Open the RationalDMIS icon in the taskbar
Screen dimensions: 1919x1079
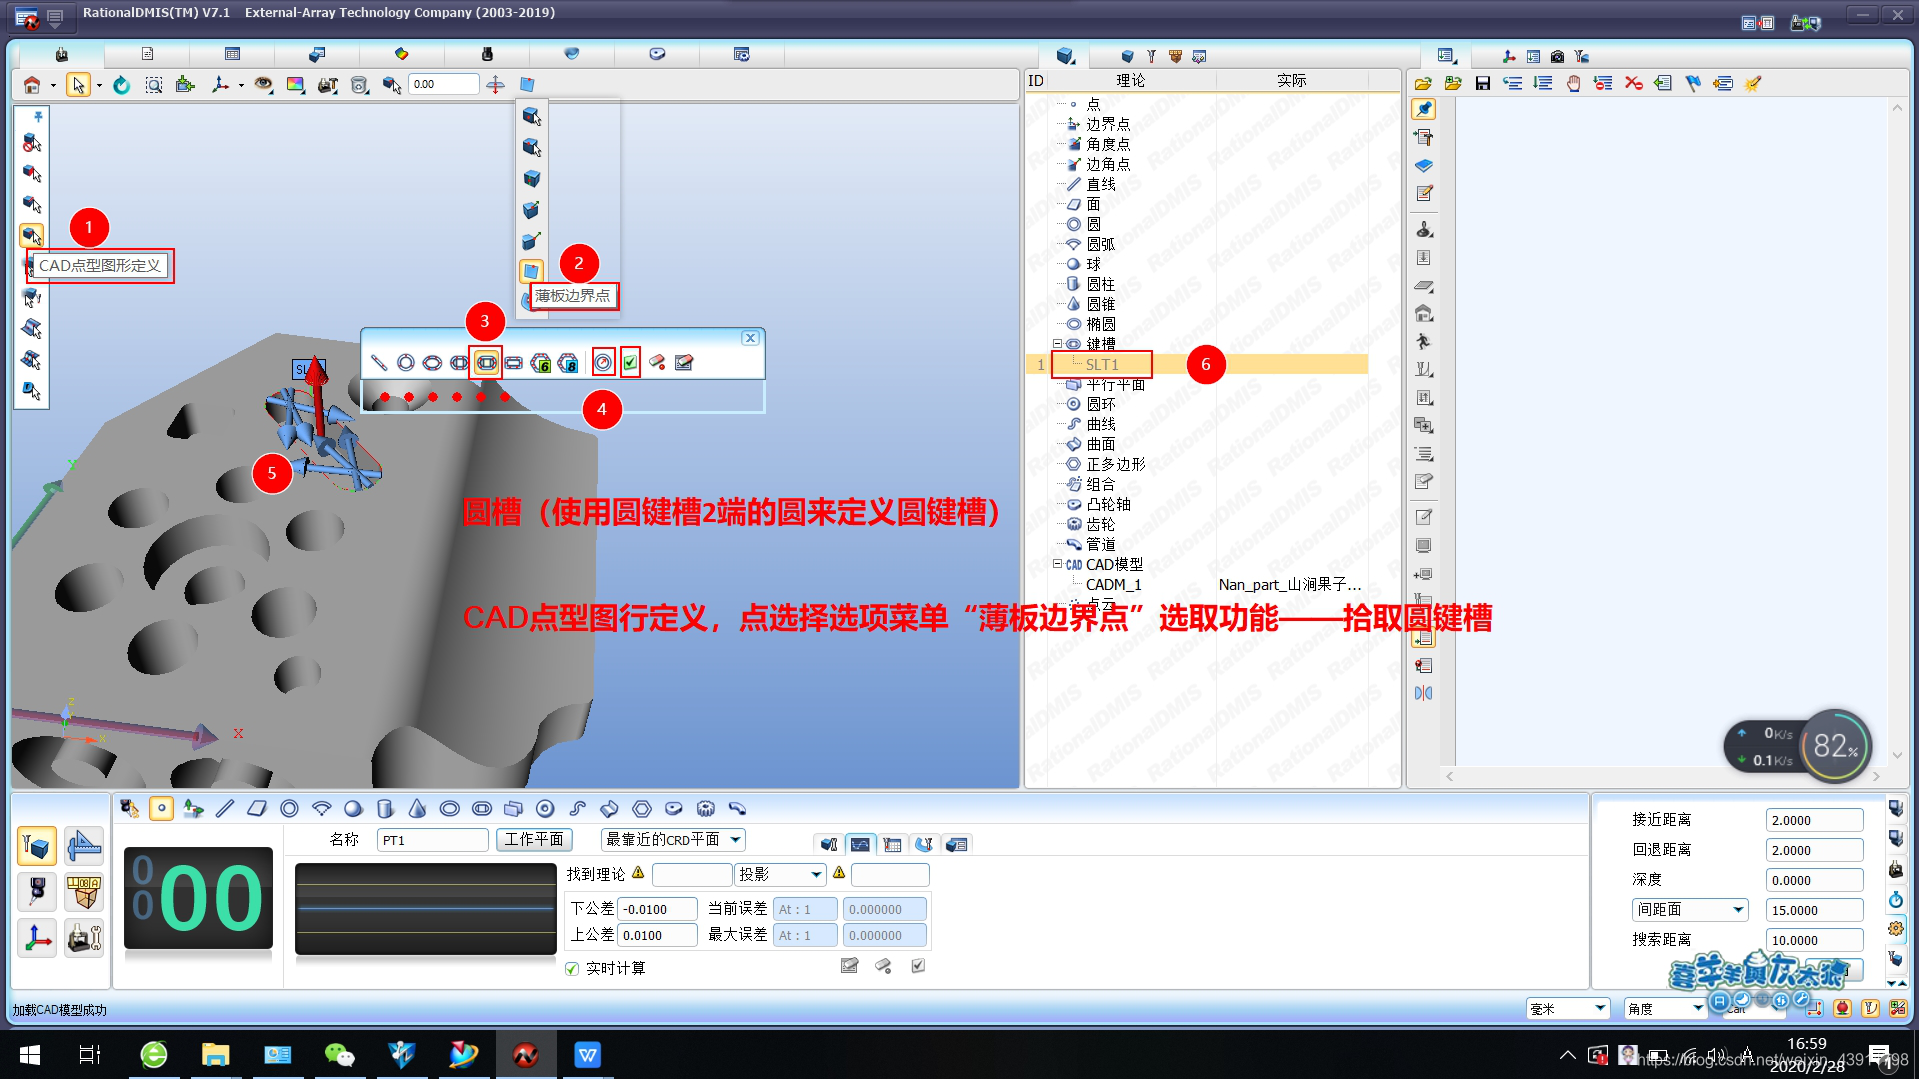click(x=525, y=1053)
